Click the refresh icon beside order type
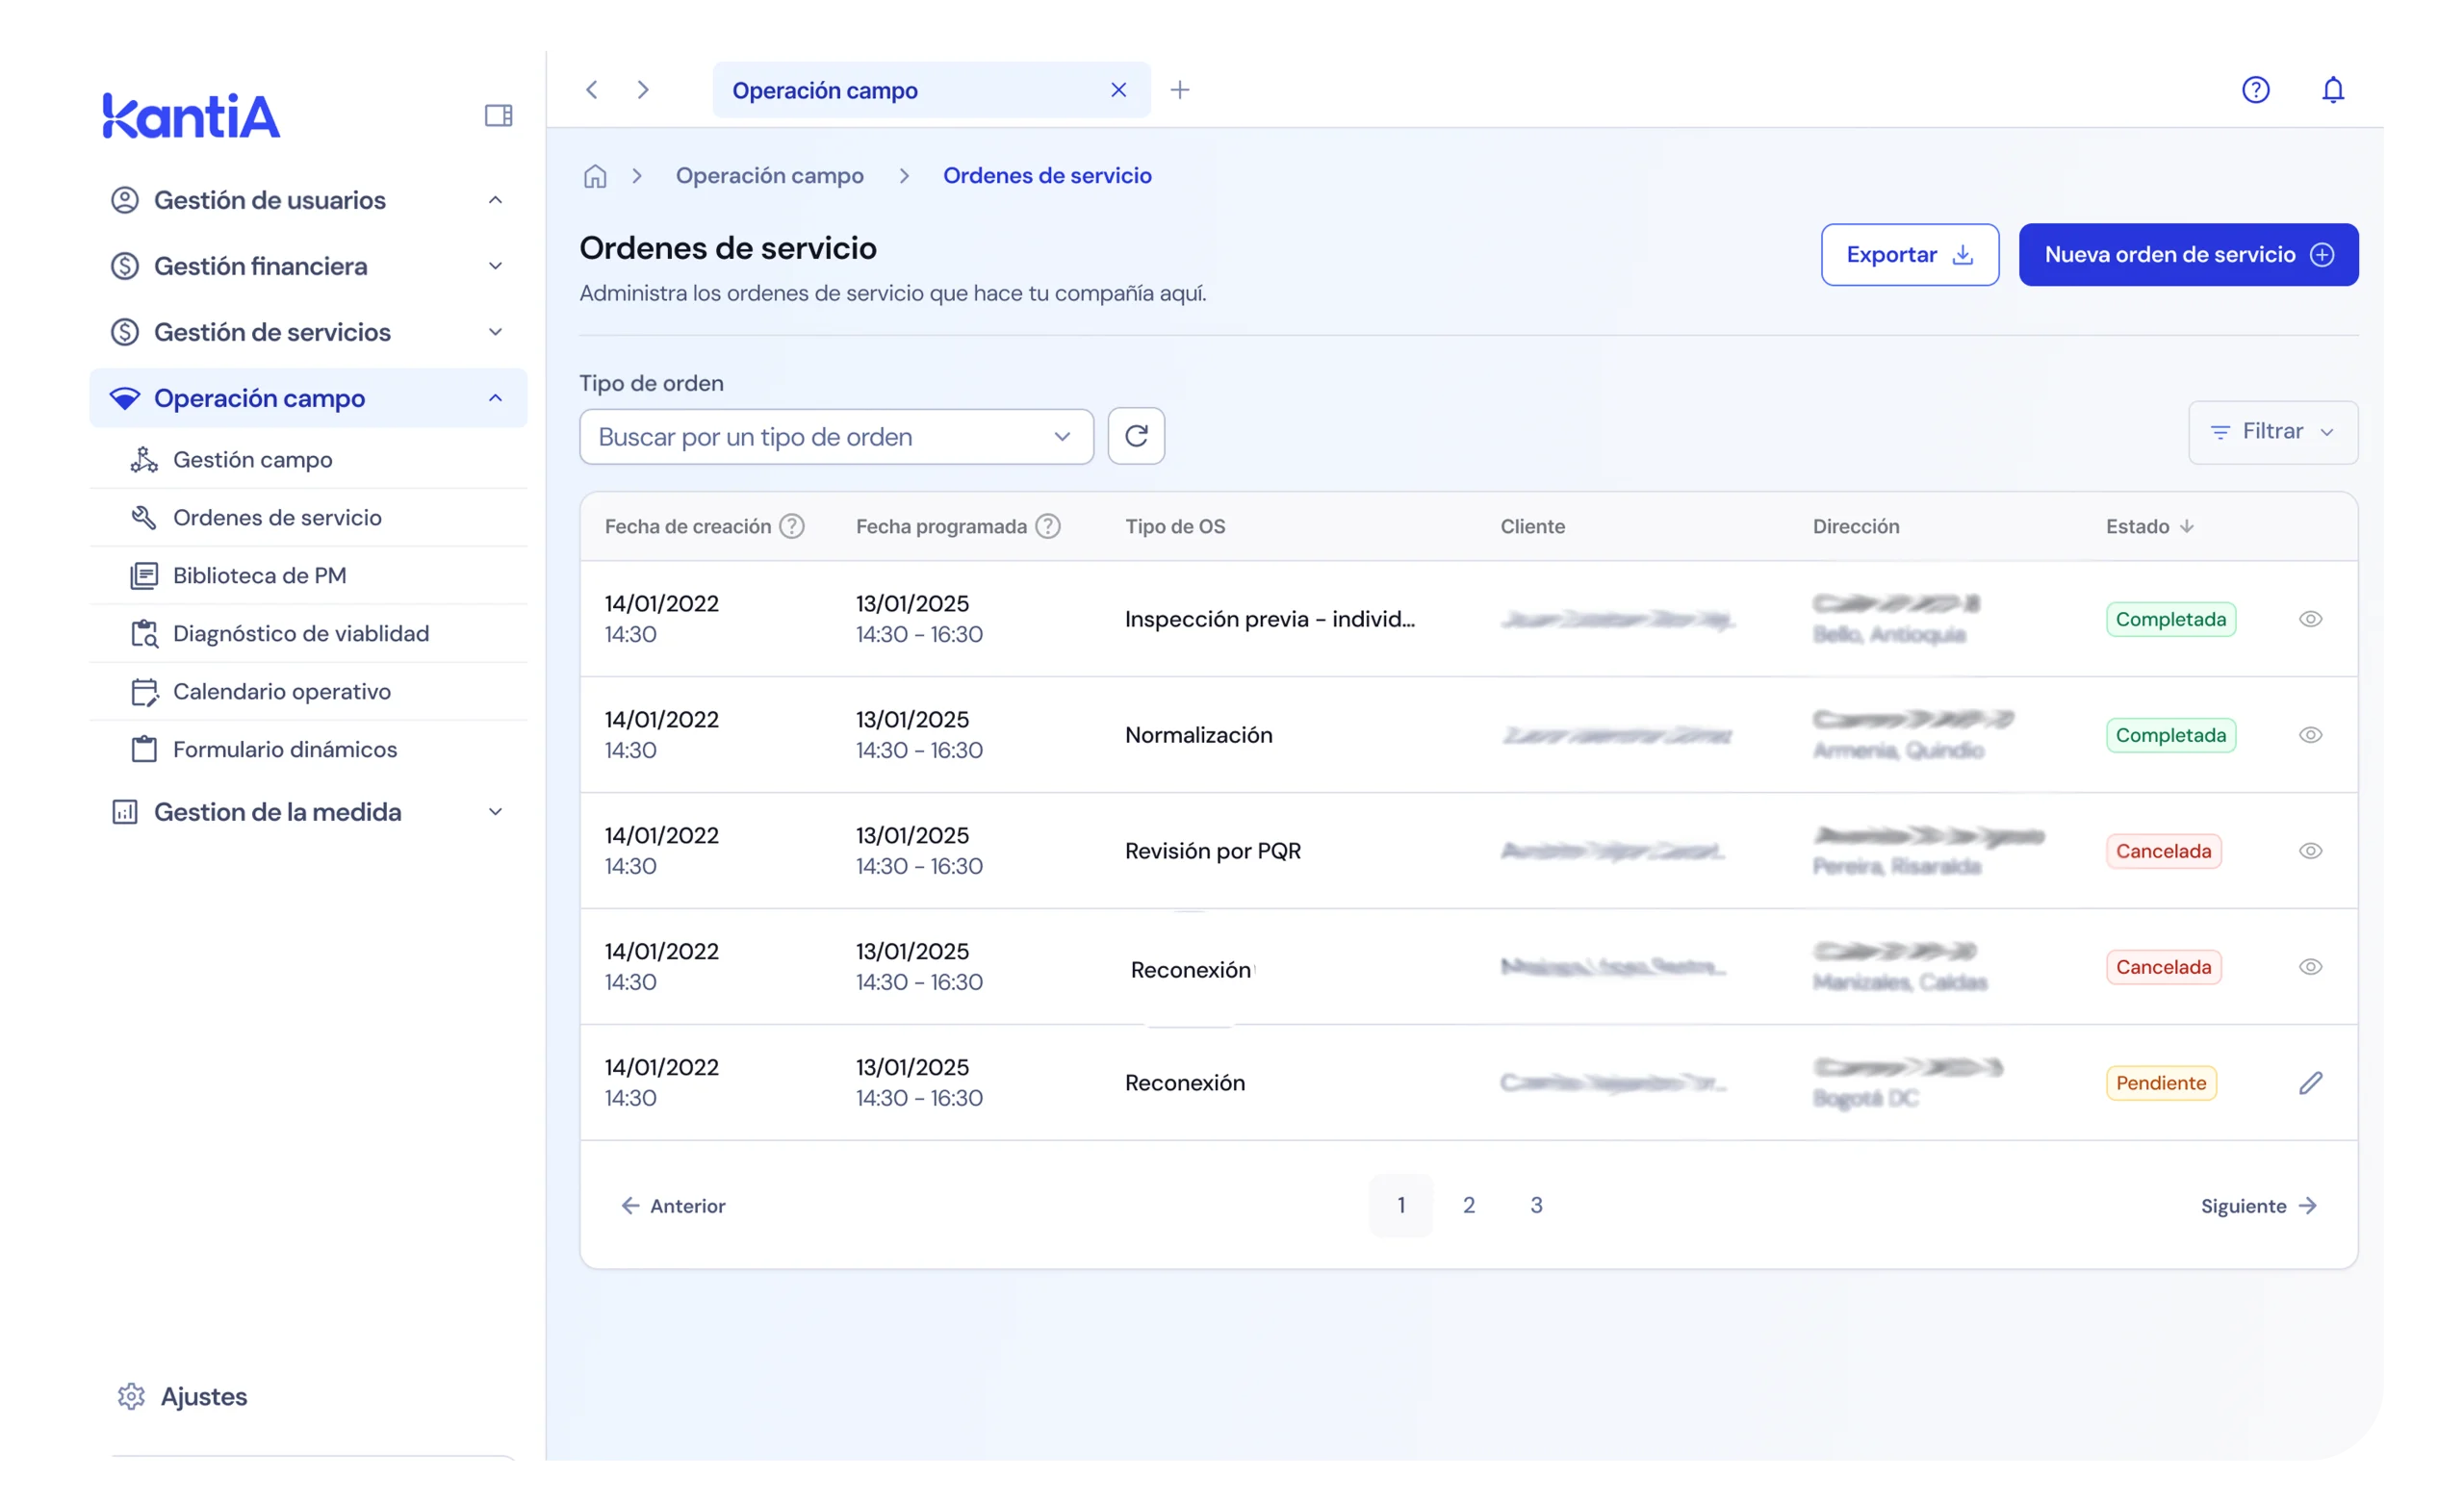The height and width of the screenshot is (1502, 2464). tap(1136, 436)
